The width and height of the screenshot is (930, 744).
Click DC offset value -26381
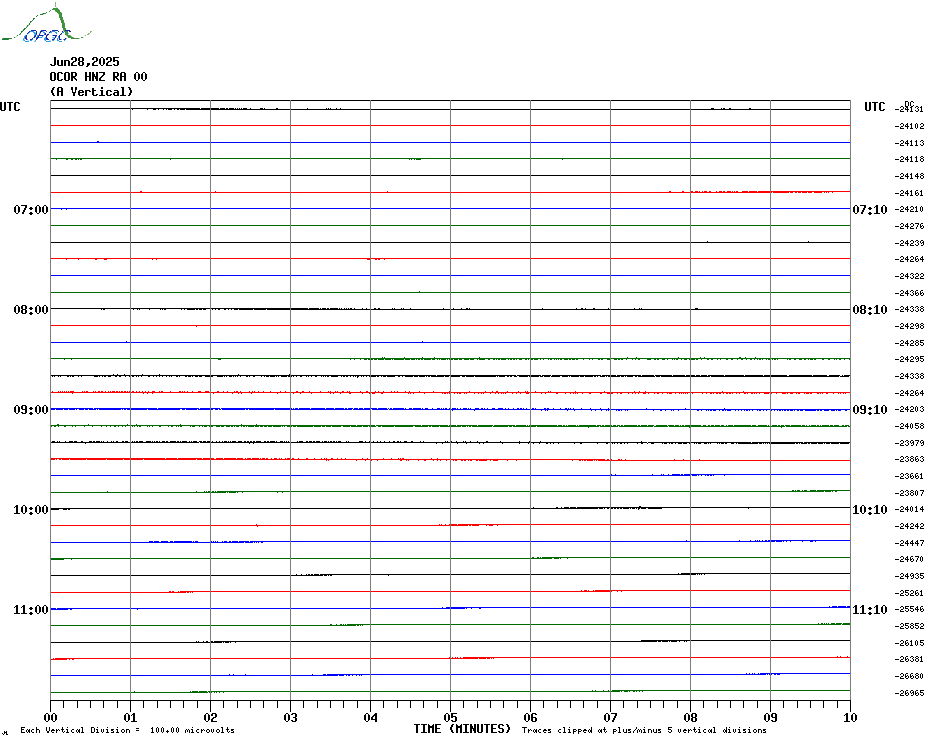point(909,659)
